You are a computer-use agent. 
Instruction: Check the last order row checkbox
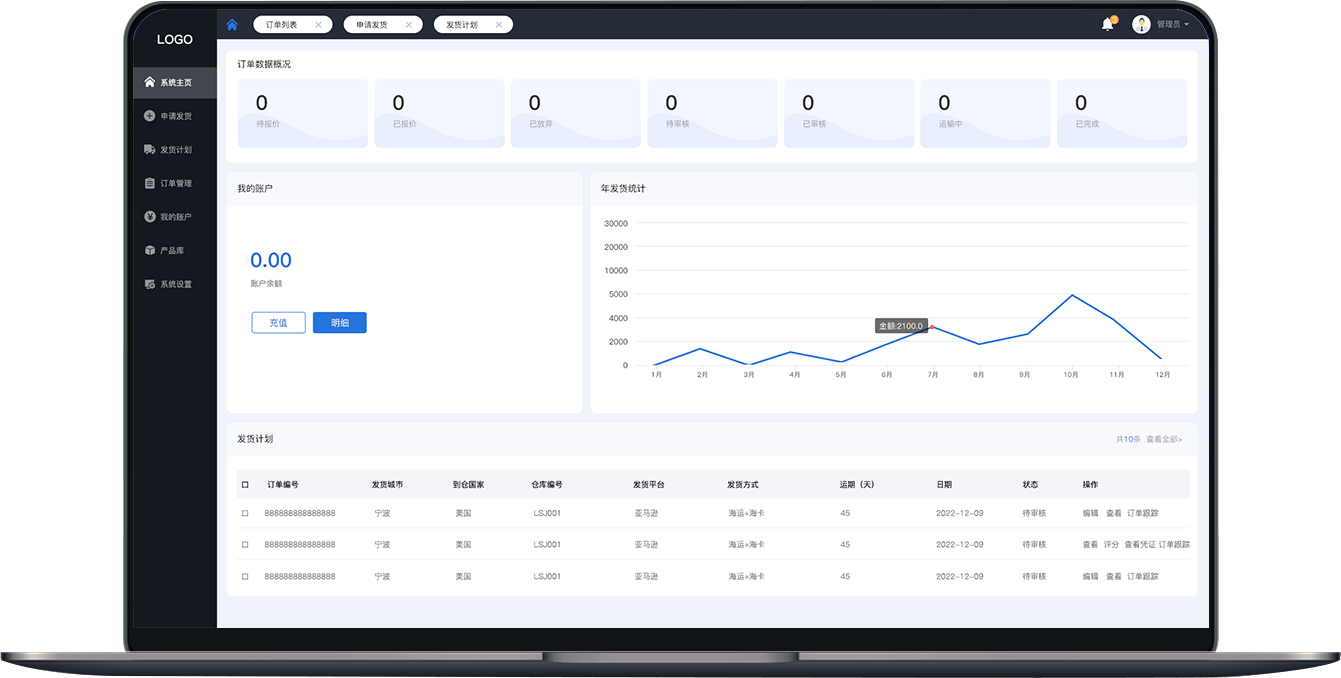click(245, 577)
